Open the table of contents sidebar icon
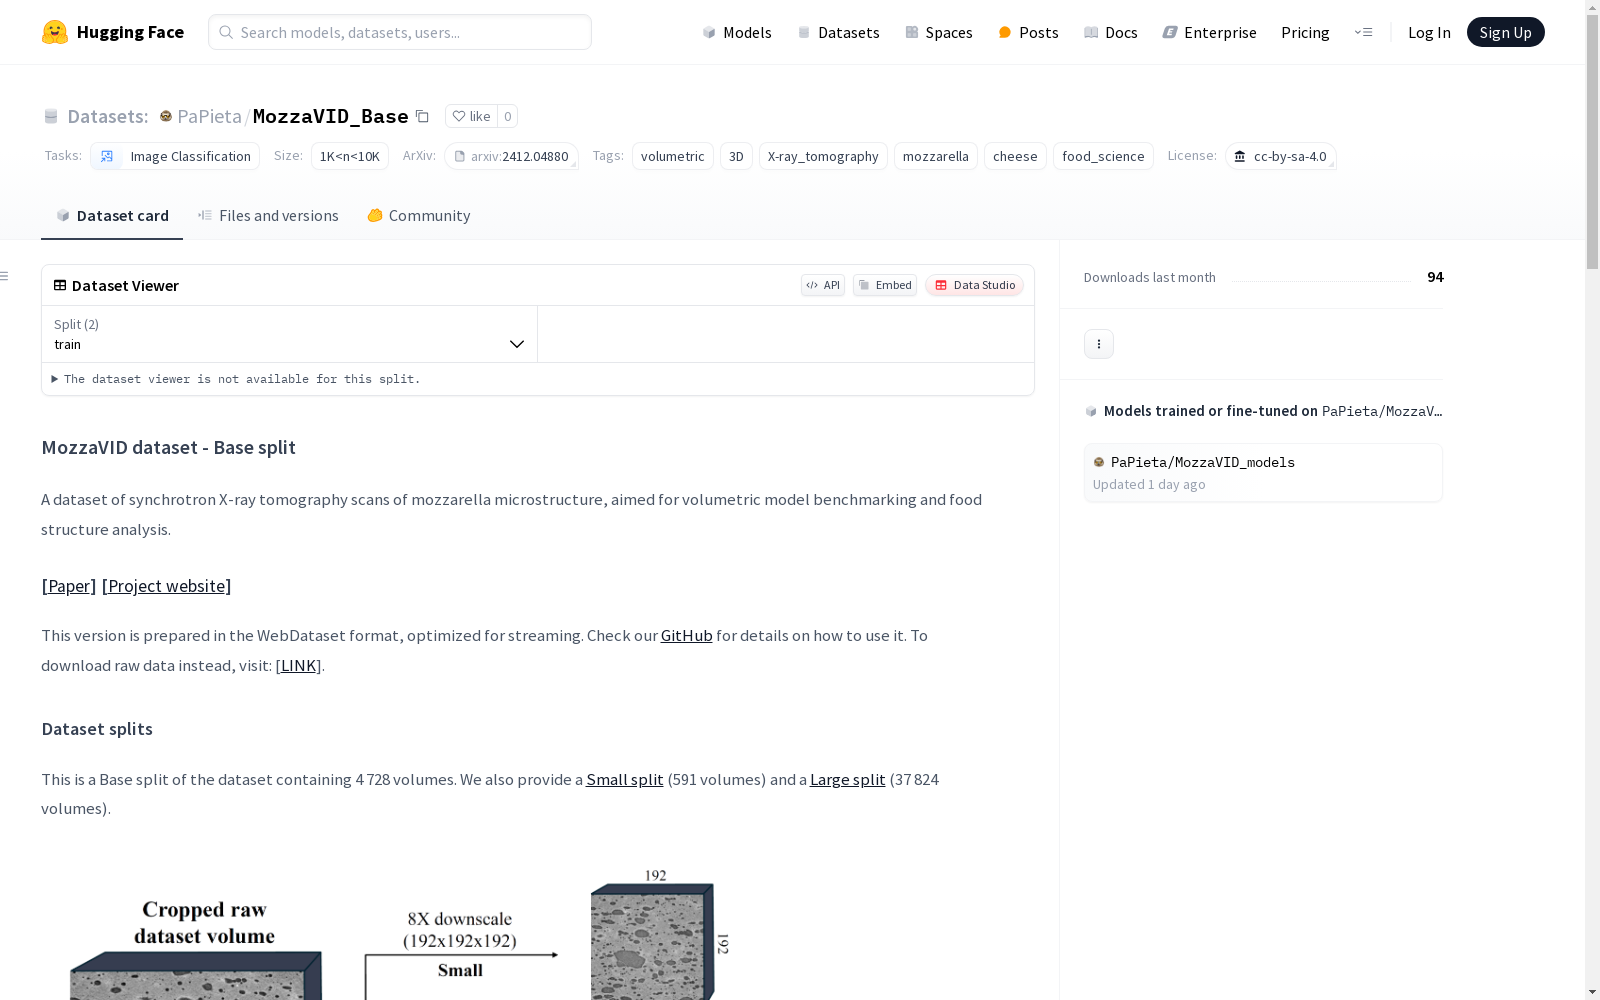Viewport: 1600px width, 1000px height. click(5, 276)
